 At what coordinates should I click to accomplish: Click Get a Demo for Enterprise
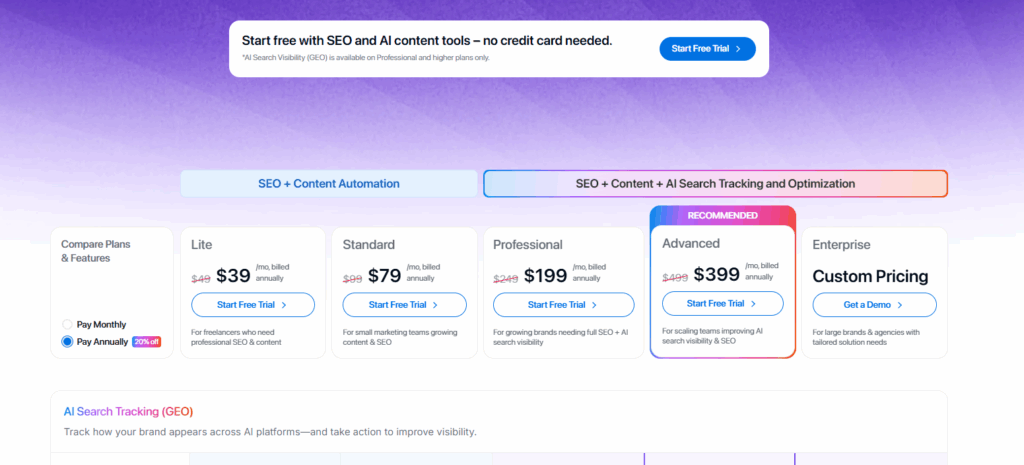[874, 305]
